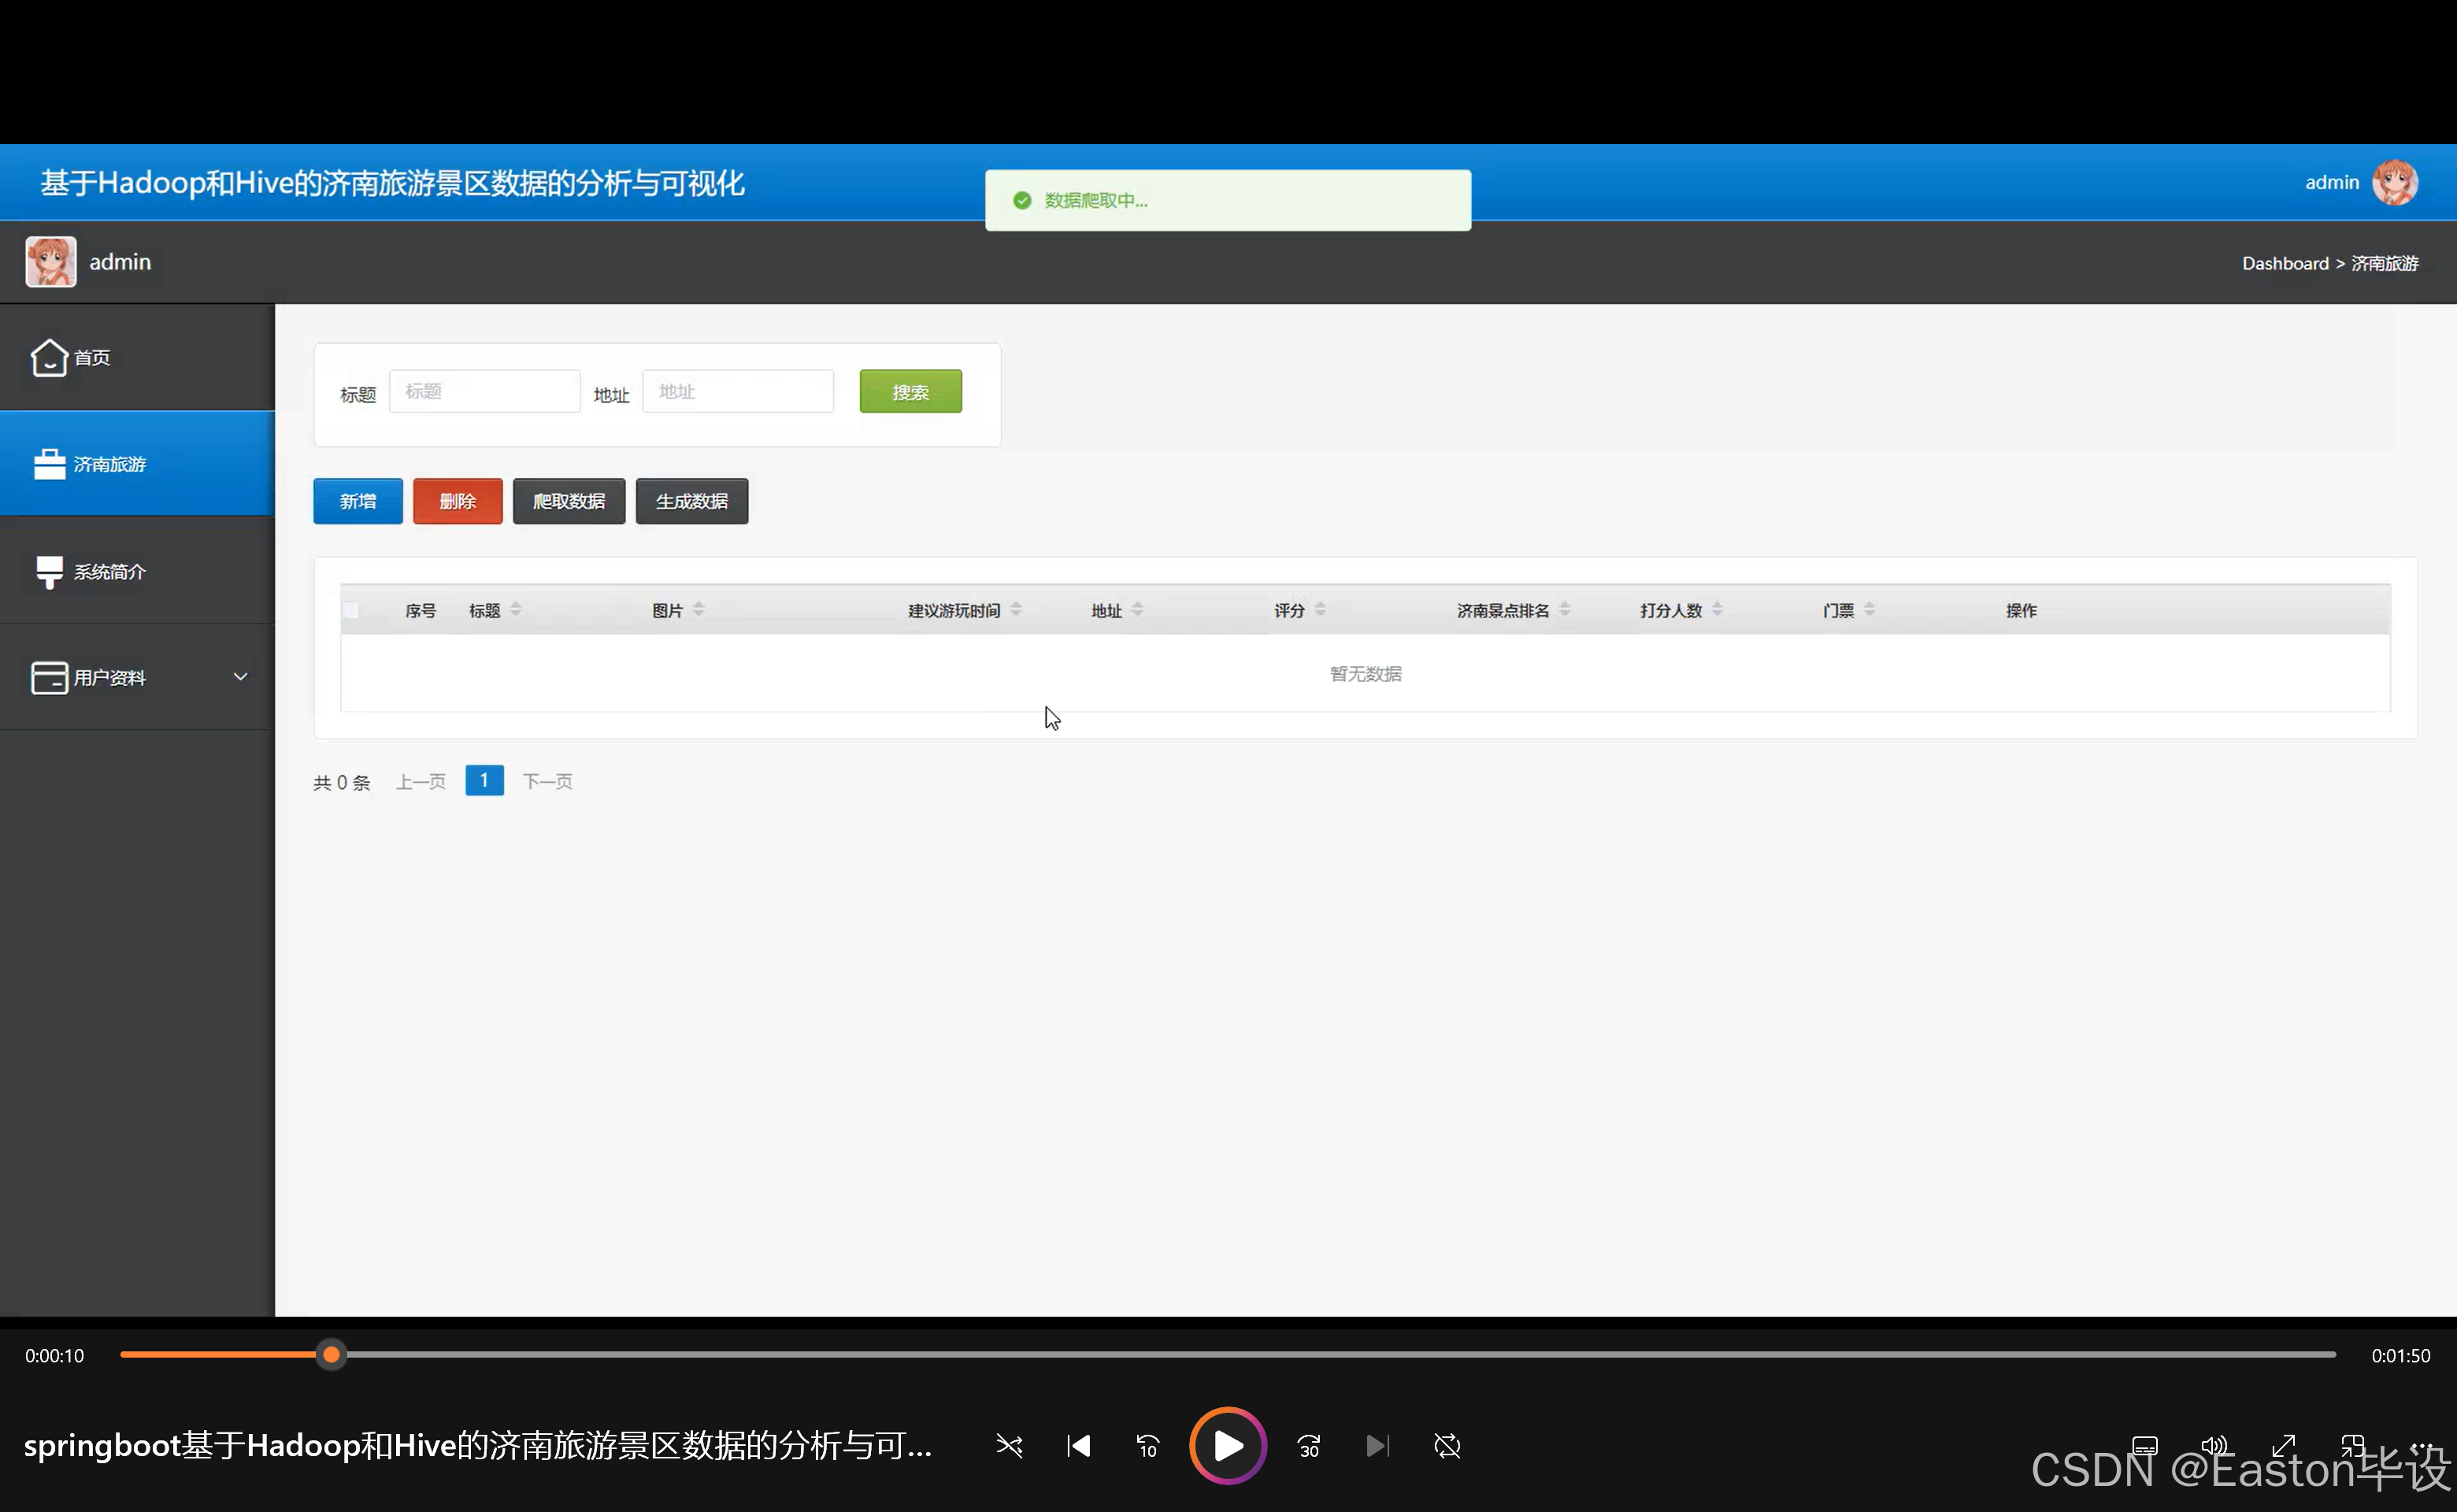The height and width of the screenshot is (1512, 2457).
Task: Focus the 标题 search input field
Action: [484, 391]
